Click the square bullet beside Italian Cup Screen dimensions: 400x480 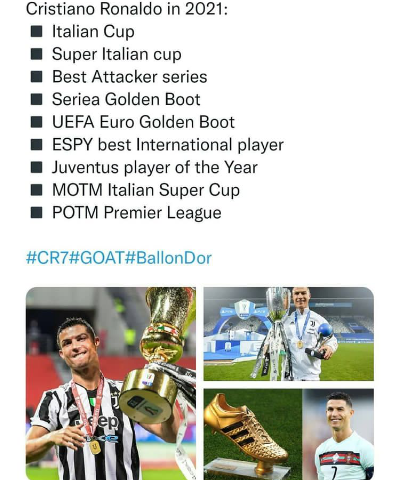[36, 32]
